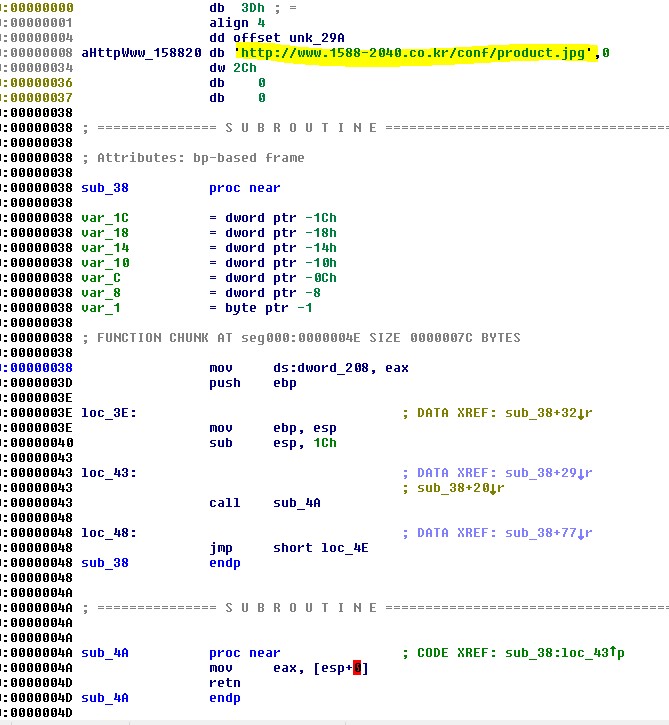Click the red highlighted 0 in [esp+0]
Image resolution: width=669 pixels, height=725 pixels.
tap(357, 668)
